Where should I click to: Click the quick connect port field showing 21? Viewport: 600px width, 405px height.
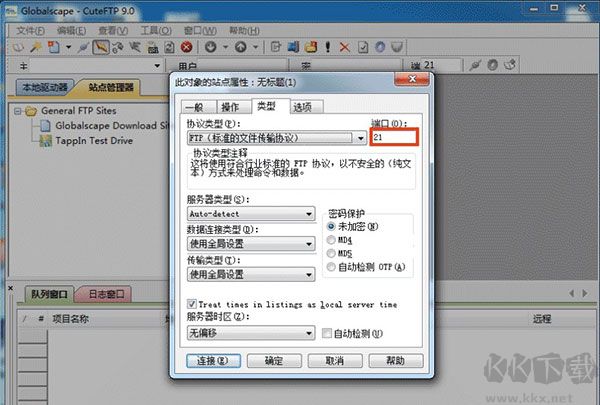coord(440,65)
